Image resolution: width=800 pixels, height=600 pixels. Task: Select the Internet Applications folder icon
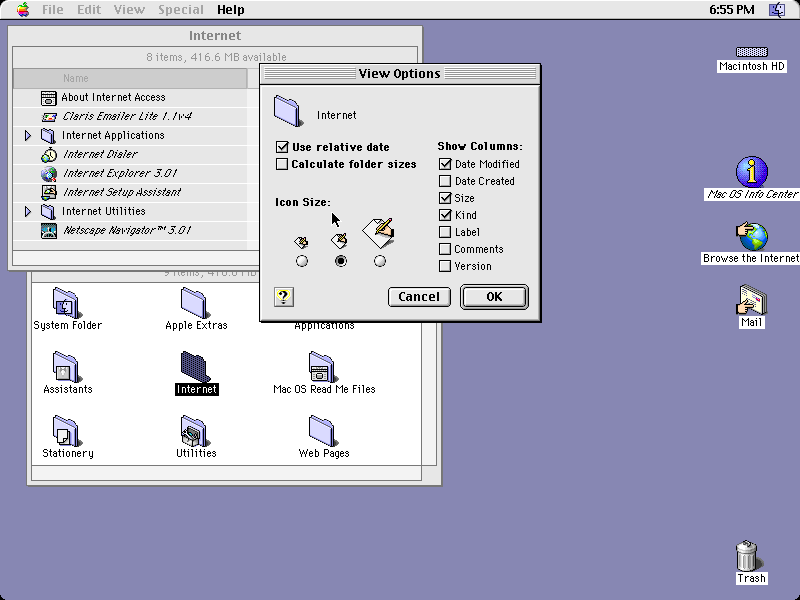(48, 136)
